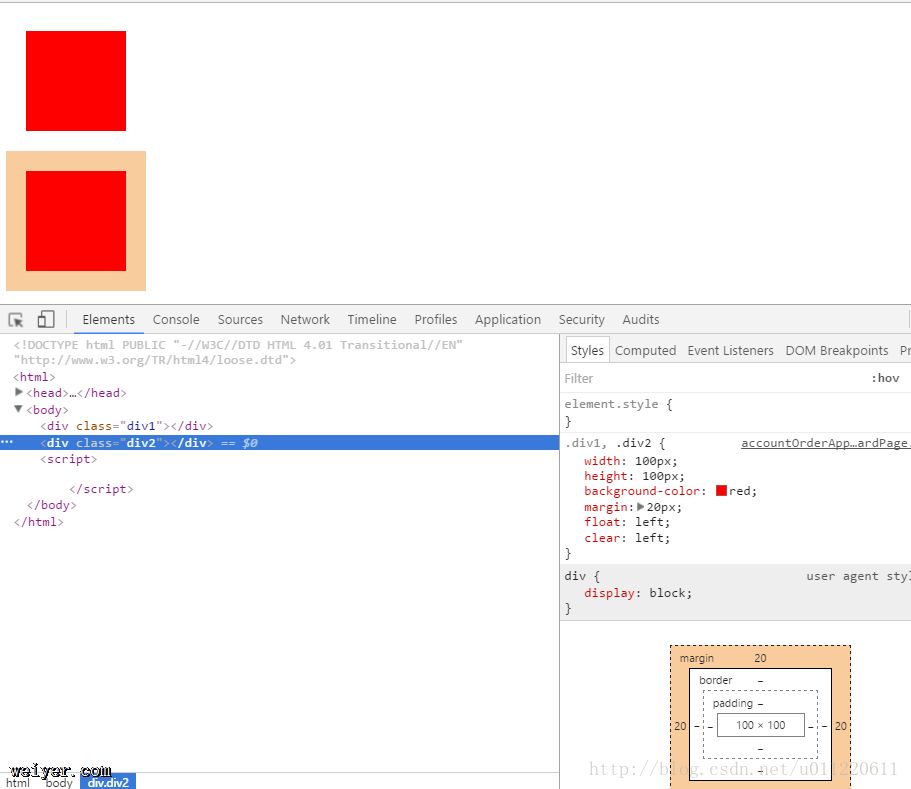Image resolution: width=911 pixels, height=789 pixels.
Task: Go to the Profiles tab
Action: pos(436,320)
